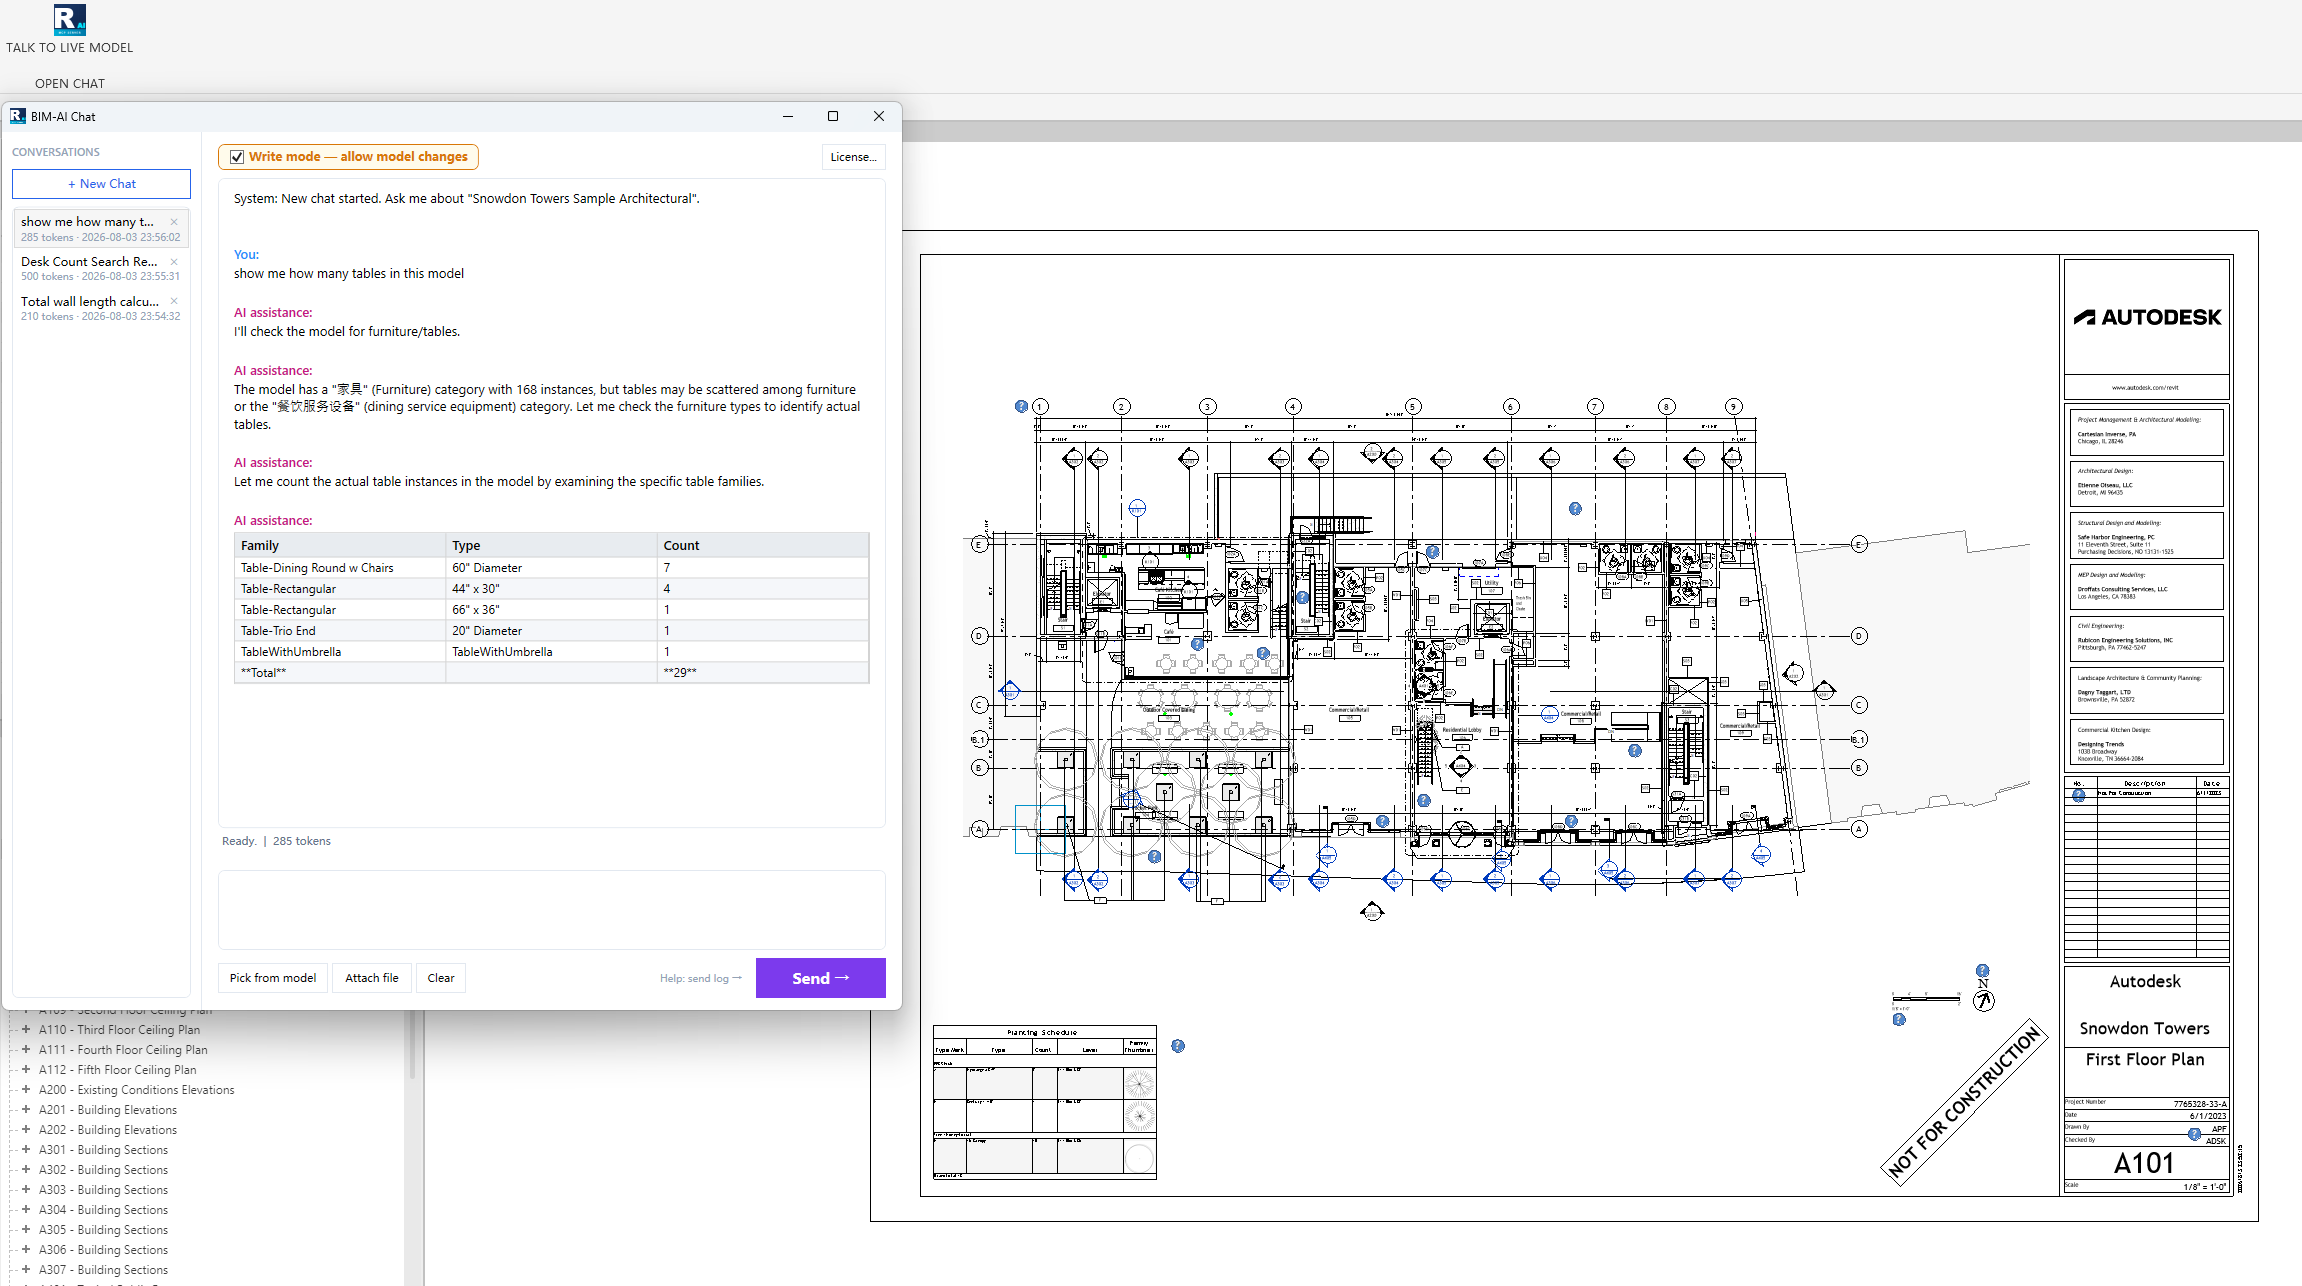
Task: Select A307 - Building Sections sheet
Action: (103, 1270)
